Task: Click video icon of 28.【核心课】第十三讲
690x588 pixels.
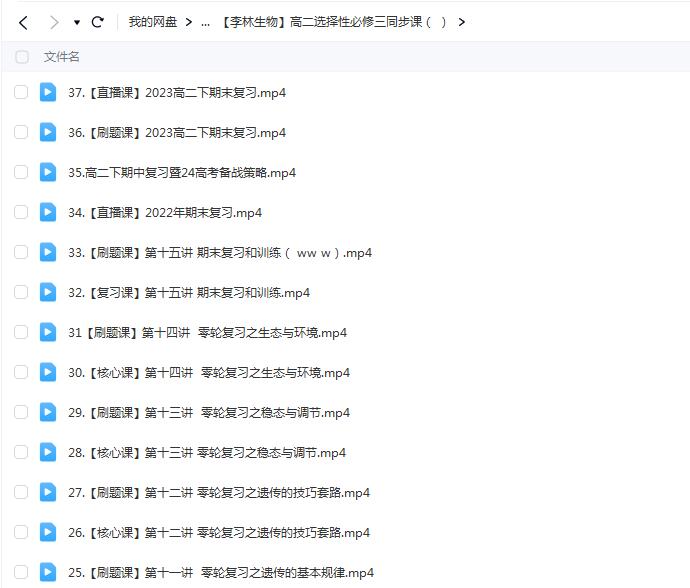Action: pyautogui.click(x=48, y=452)
